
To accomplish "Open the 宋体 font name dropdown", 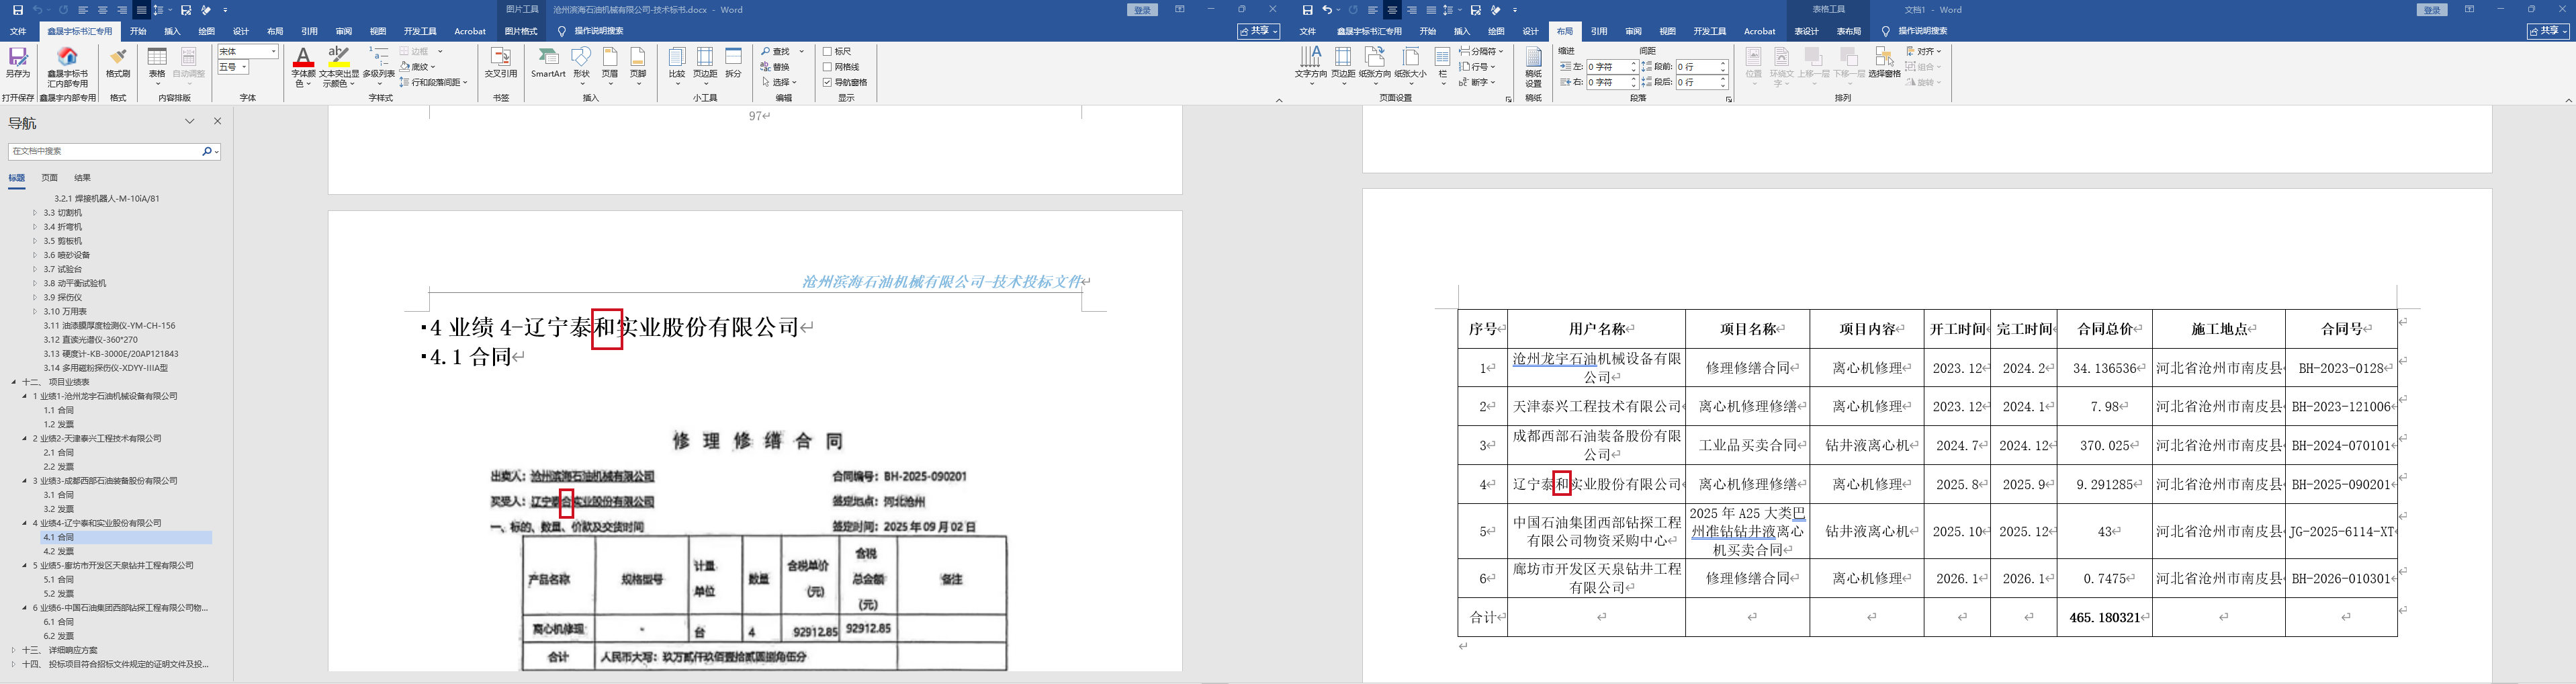I will pos(274,51).
